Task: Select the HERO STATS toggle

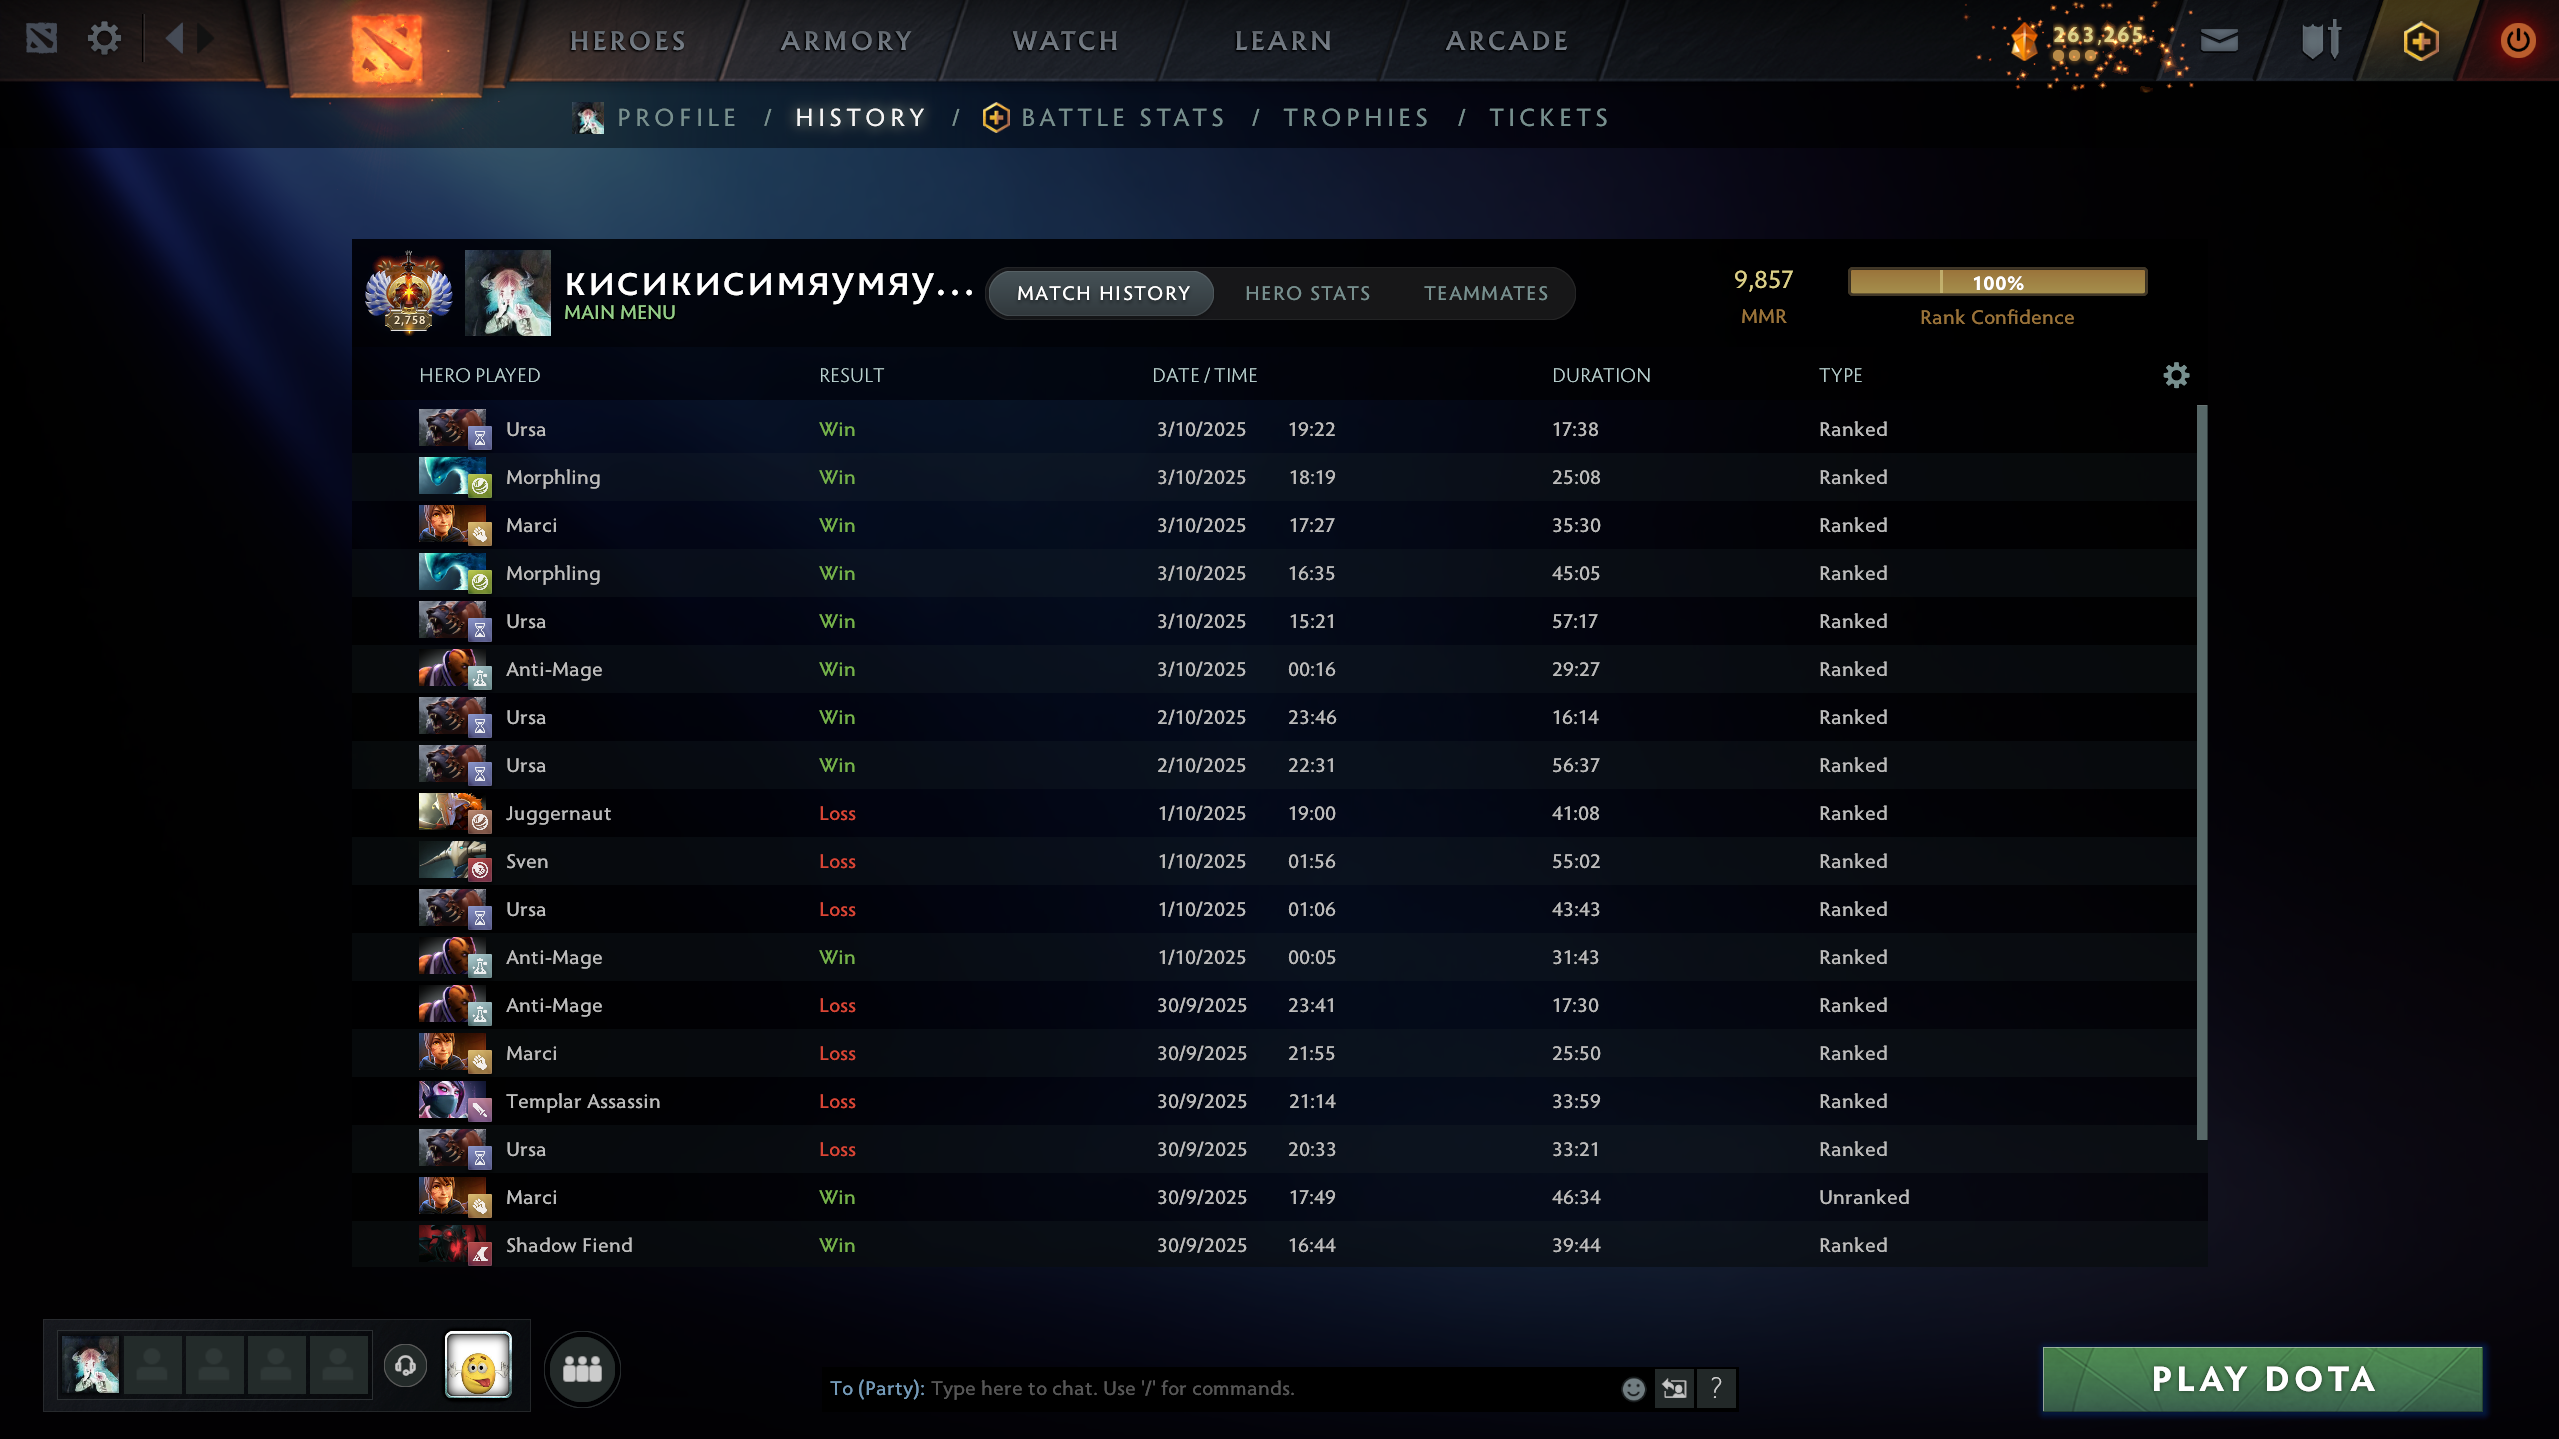Action: 1308,293
